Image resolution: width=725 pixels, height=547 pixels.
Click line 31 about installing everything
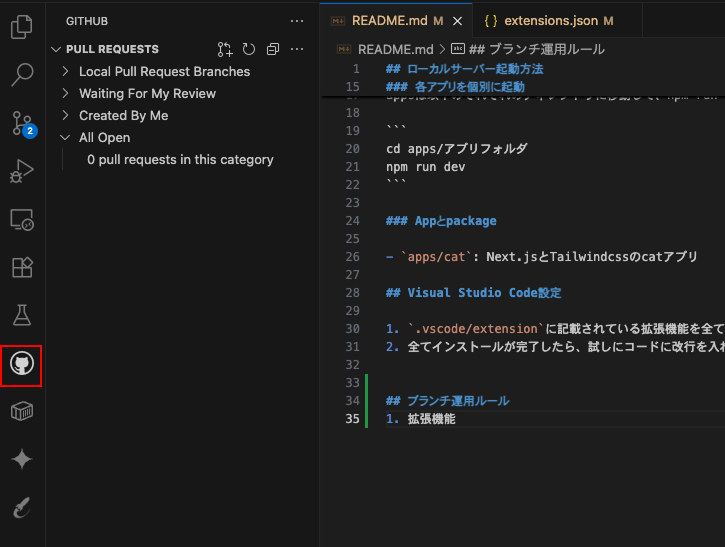tap(555, 347)
